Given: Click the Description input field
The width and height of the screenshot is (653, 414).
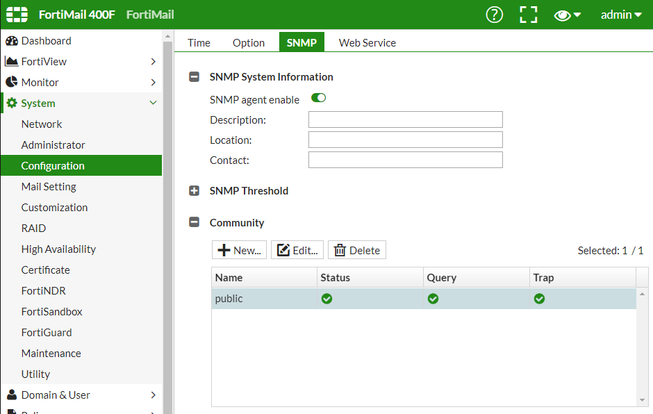Looking at the screenshot, I should coord(405,120).
